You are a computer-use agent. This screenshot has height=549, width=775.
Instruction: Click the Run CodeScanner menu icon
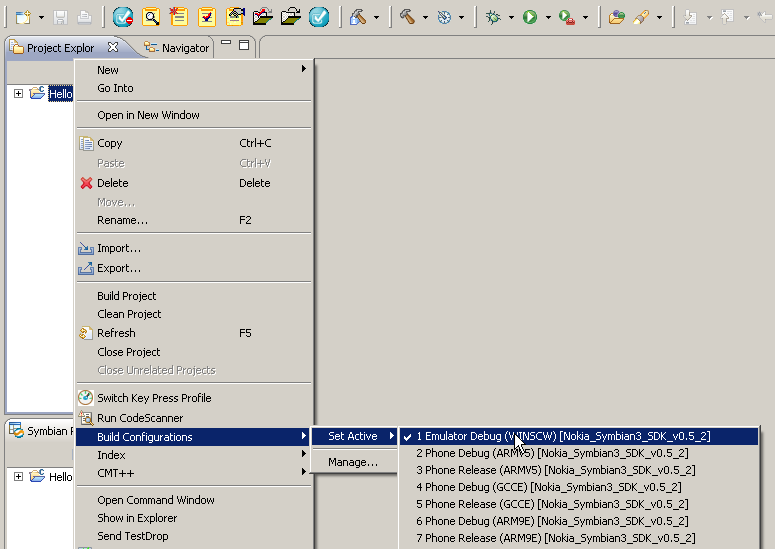86,418
